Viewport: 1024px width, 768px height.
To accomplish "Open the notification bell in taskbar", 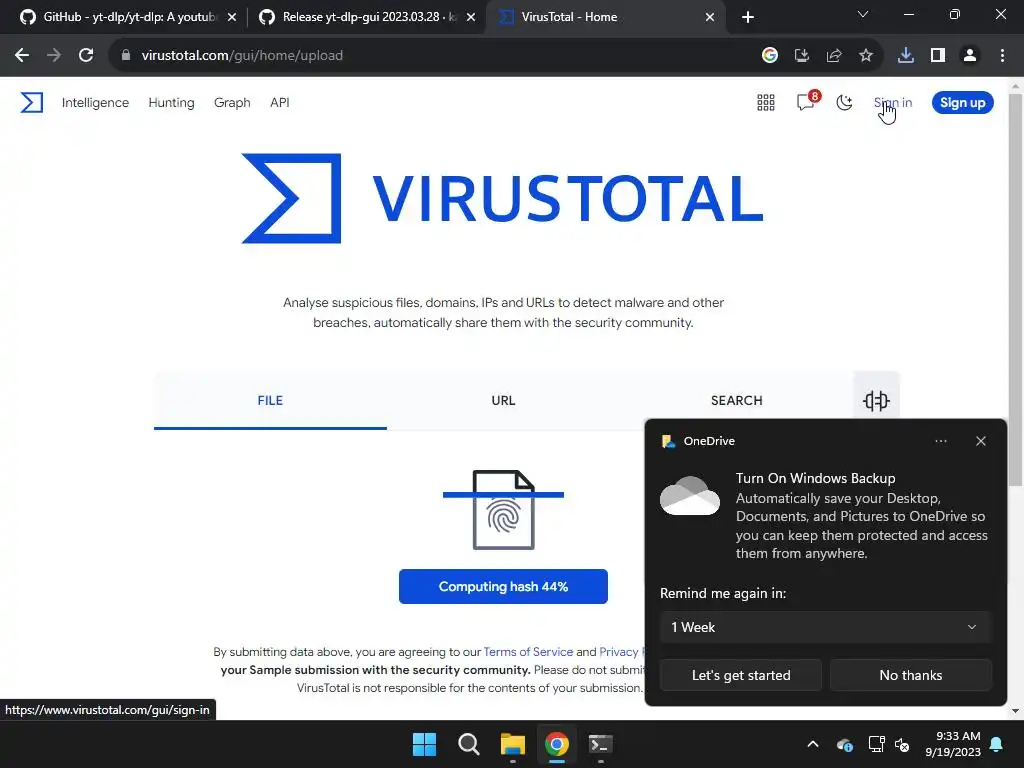I will 997,744.
